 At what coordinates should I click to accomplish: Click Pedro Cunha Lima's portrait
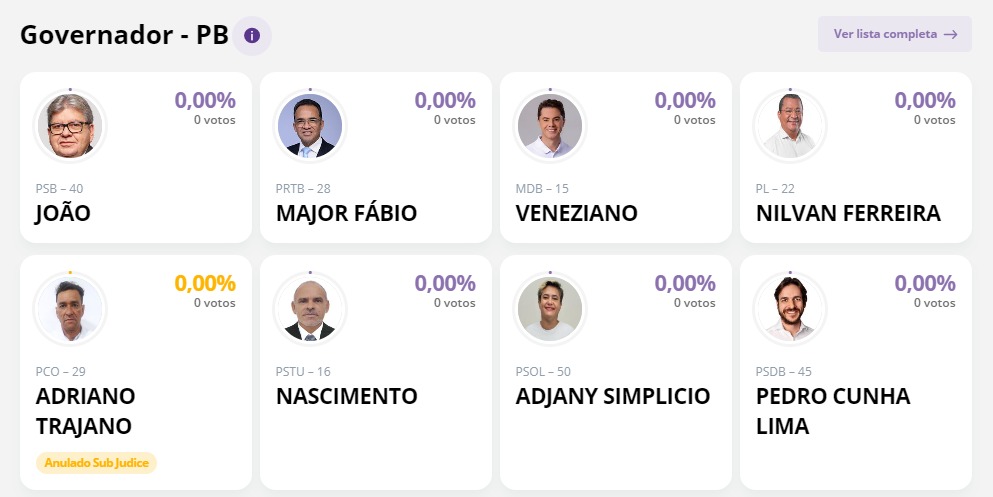[790, 308]
